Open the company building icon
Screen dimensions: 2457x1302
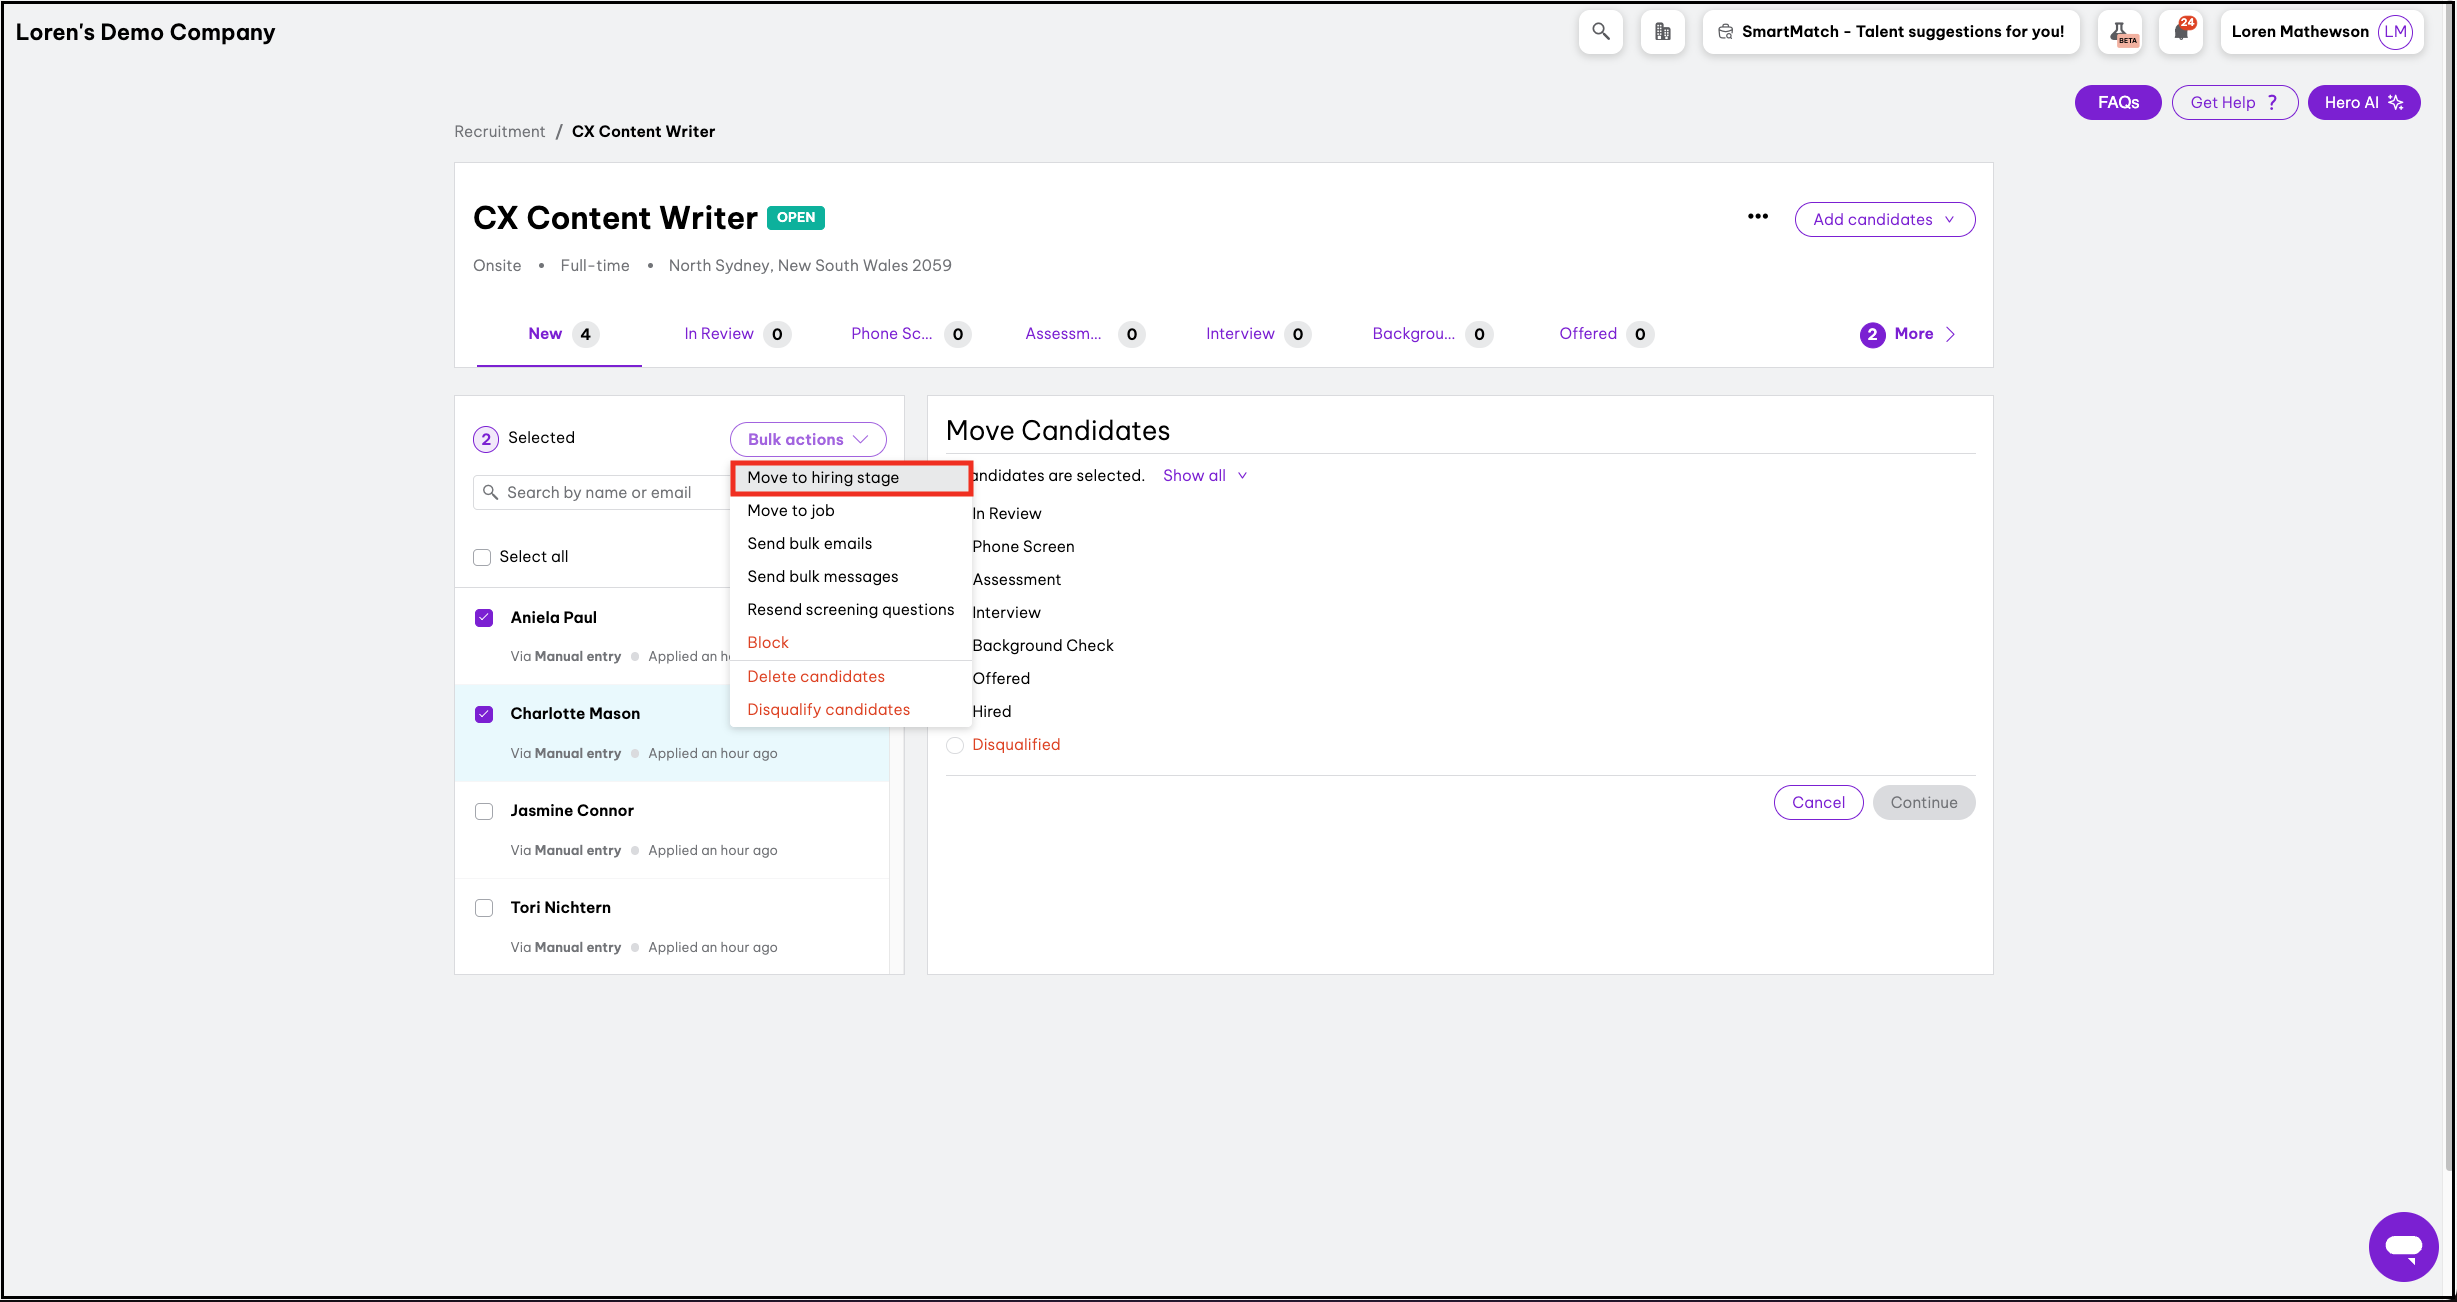[1662, 32]
